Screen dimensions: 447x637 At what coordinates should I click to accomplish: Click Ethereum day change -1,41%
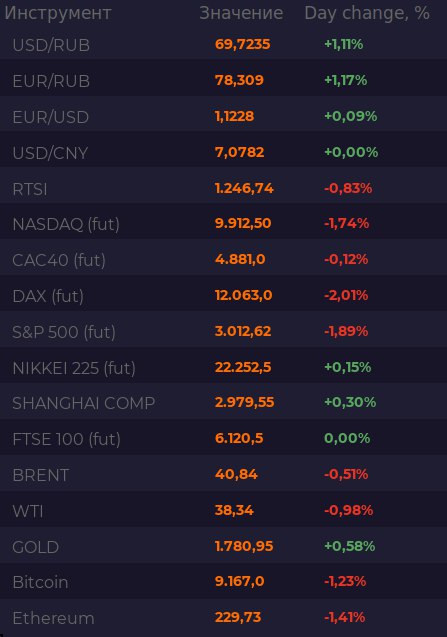345,618
